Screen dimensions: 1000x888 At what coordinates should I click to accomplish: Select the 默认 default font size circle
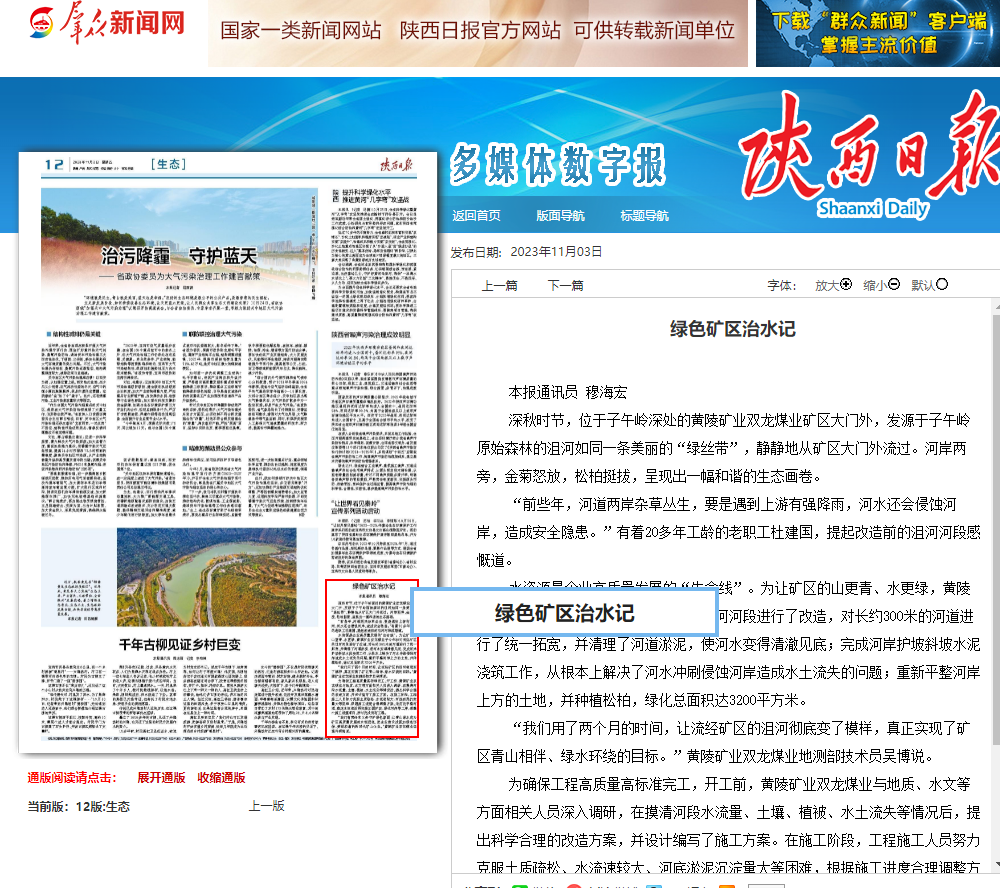click(942, 285)
